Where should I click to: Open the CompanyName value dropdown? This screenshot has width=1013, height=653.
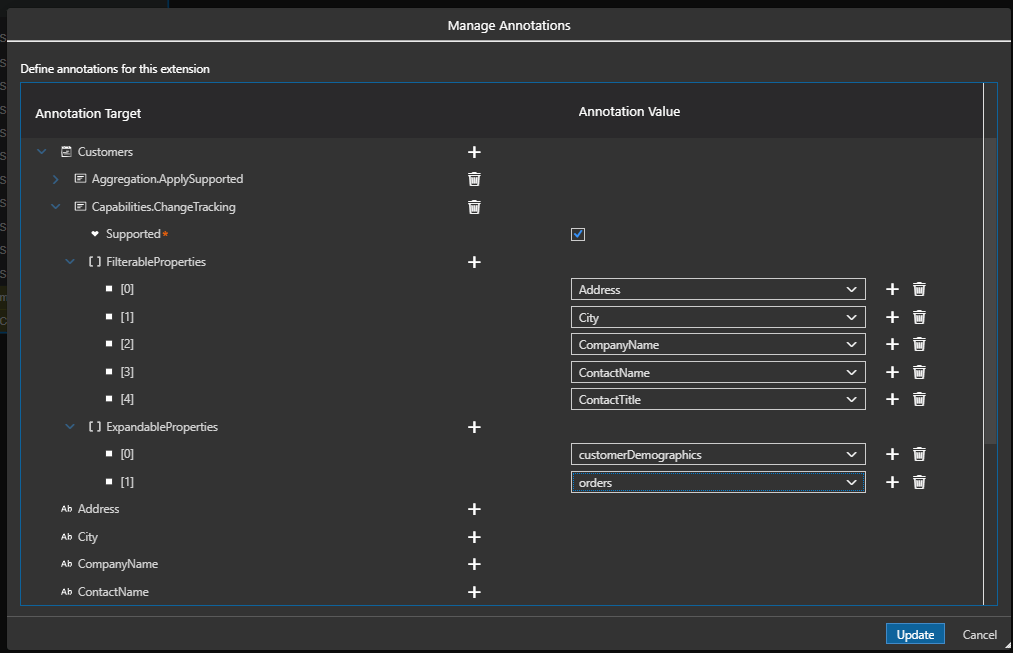(718, 344)
